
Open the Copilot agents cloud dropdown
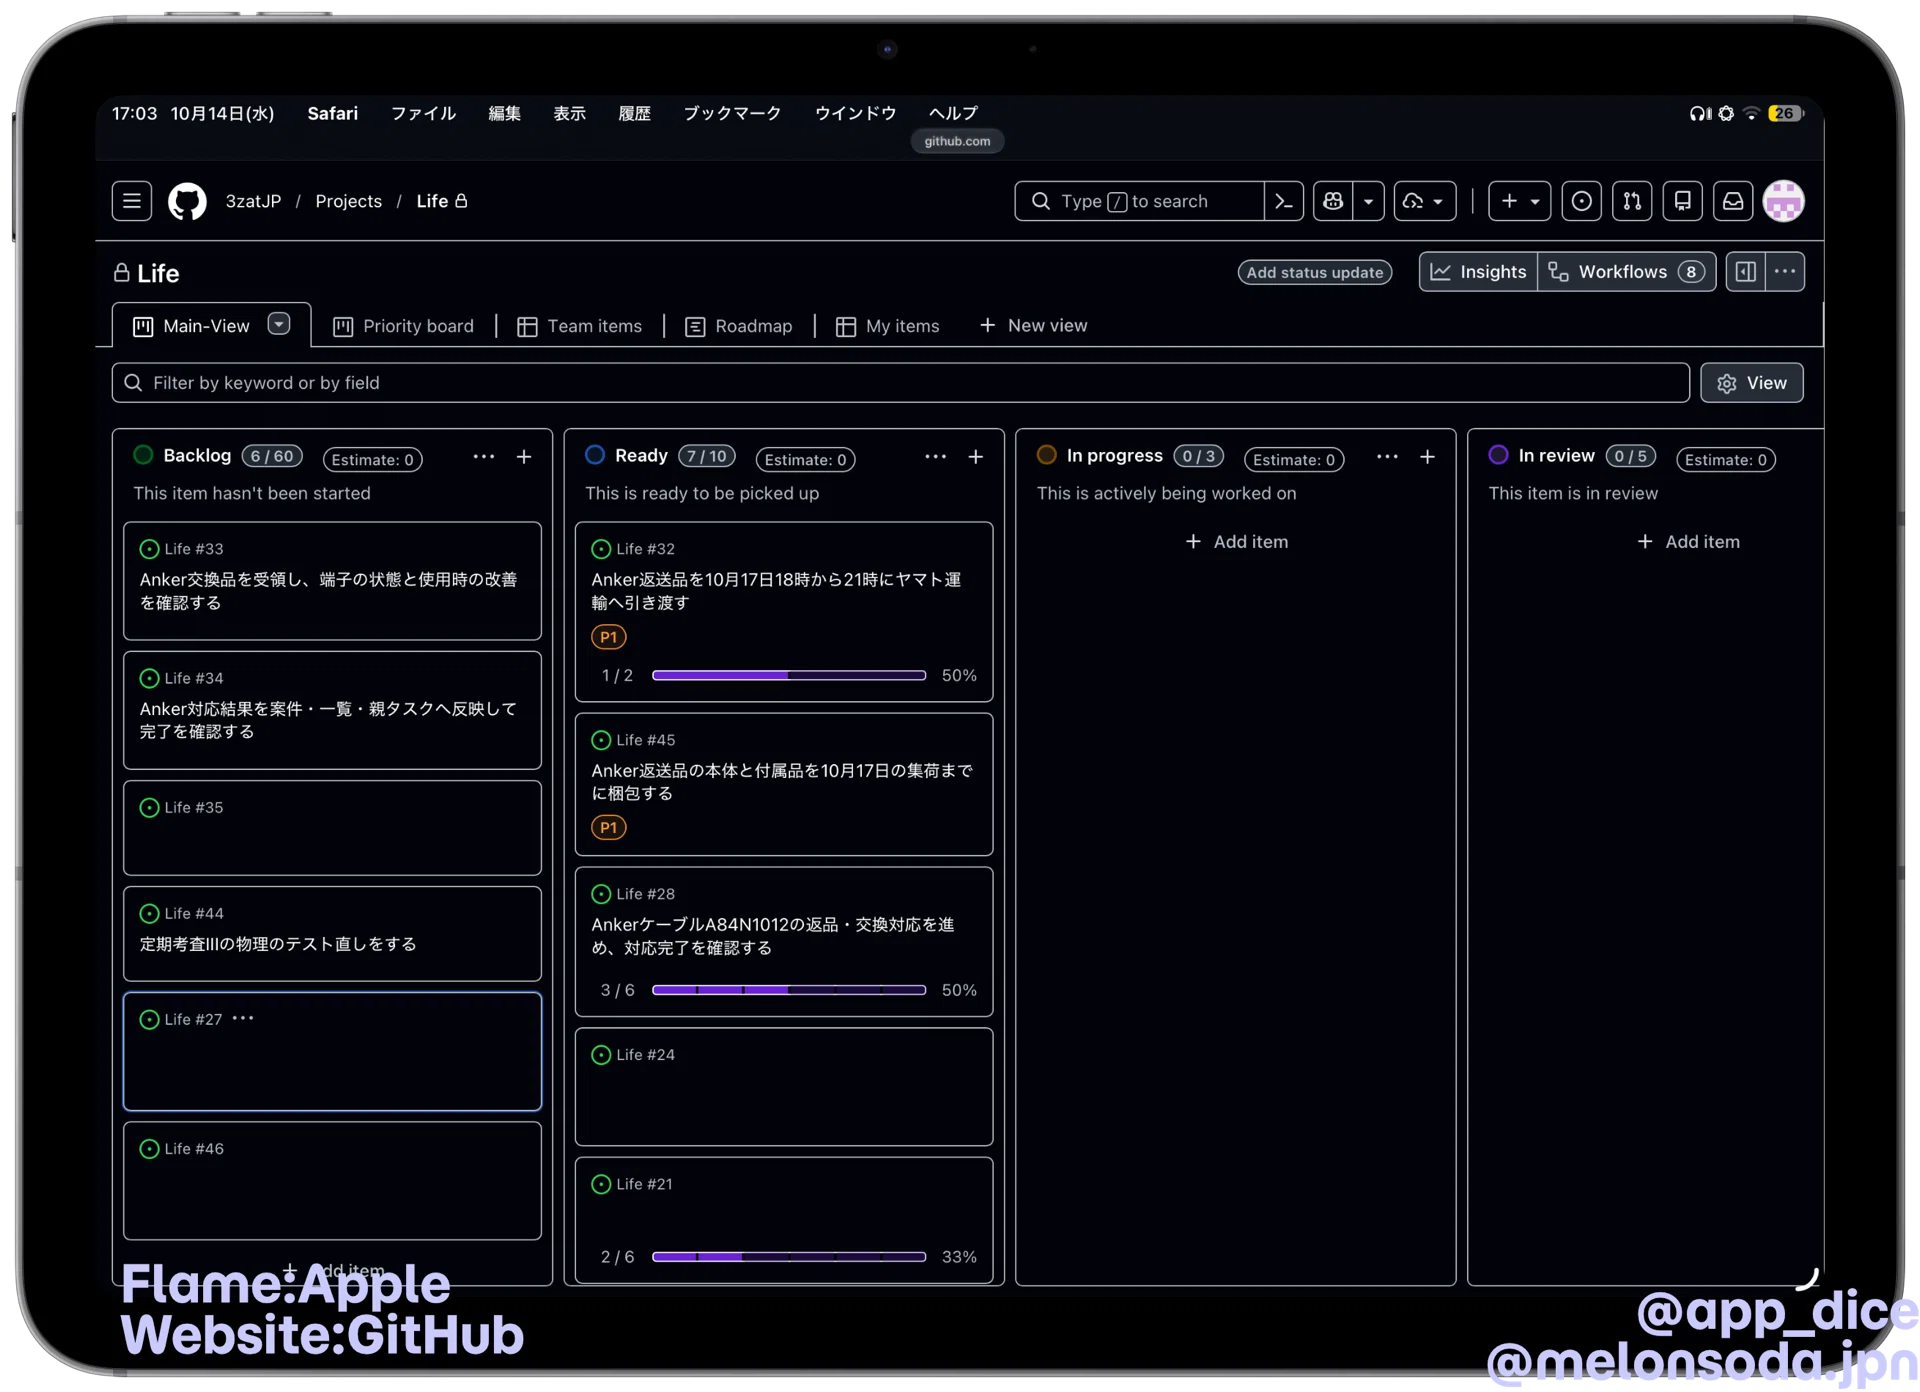tap(1424, 201)
